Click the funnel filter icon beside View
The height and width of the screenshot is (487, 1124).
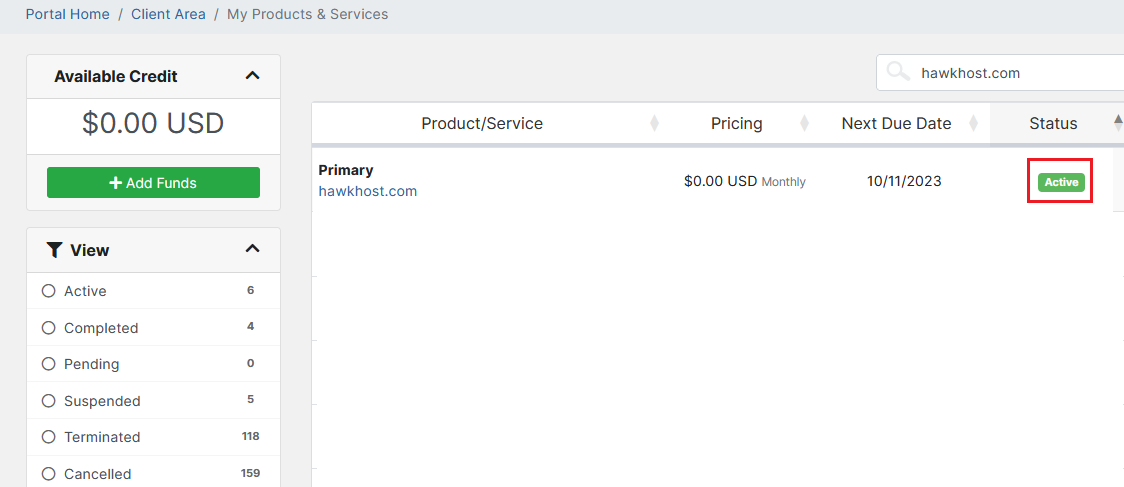(55, 250)
